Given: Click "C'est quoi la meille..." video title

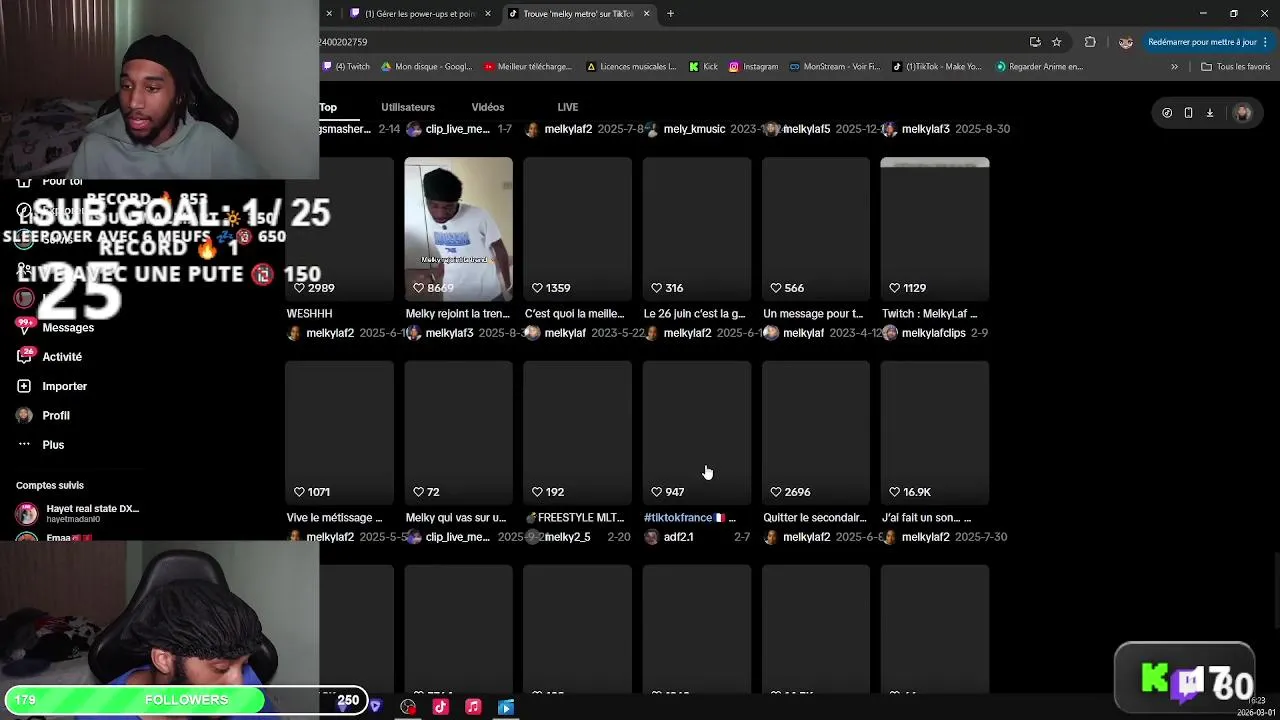Looking at the screenshot, I should coord(574,314).
